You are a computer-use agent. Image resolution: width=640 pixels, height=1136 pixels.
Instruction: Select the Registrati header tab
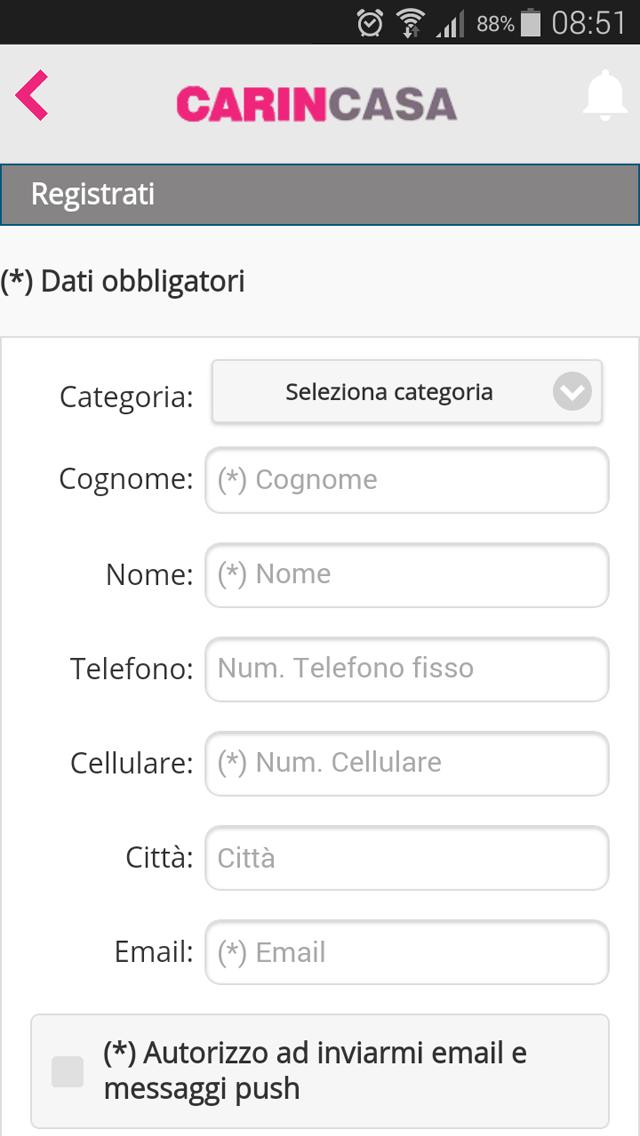(320, 195)
